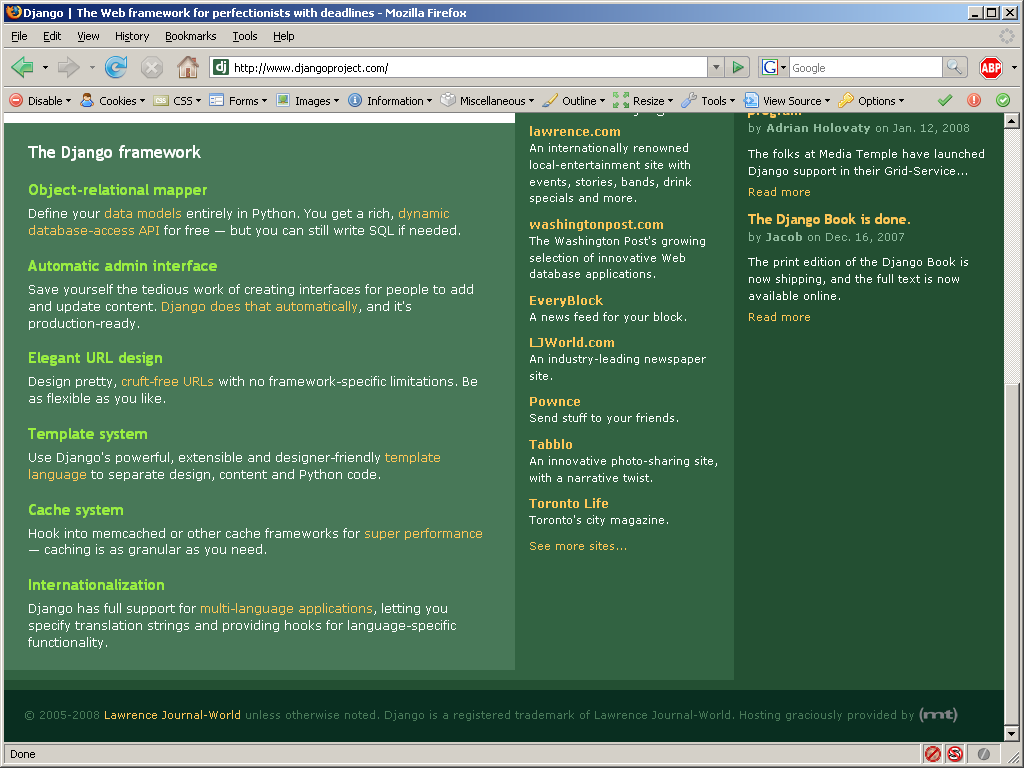Open the Bookmarks menu

click(x=191, y=36)
